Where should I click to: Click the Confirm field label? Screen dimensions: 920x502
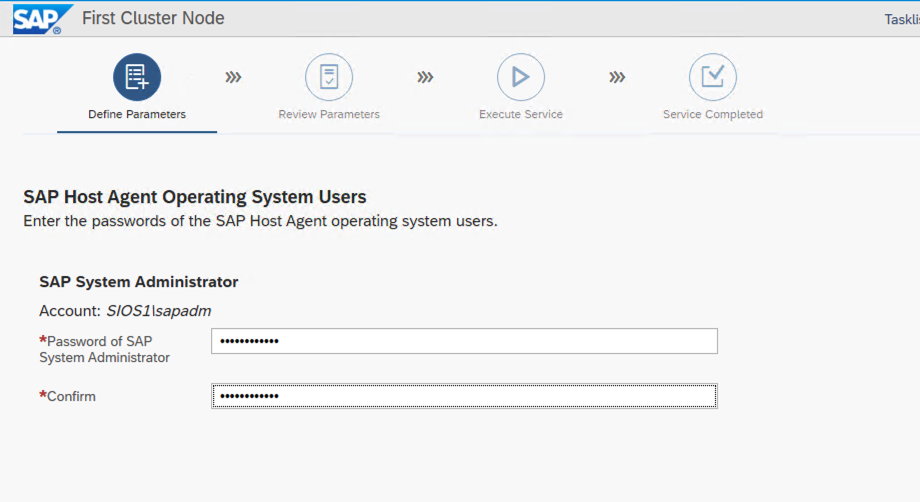(x=67, y=396)
